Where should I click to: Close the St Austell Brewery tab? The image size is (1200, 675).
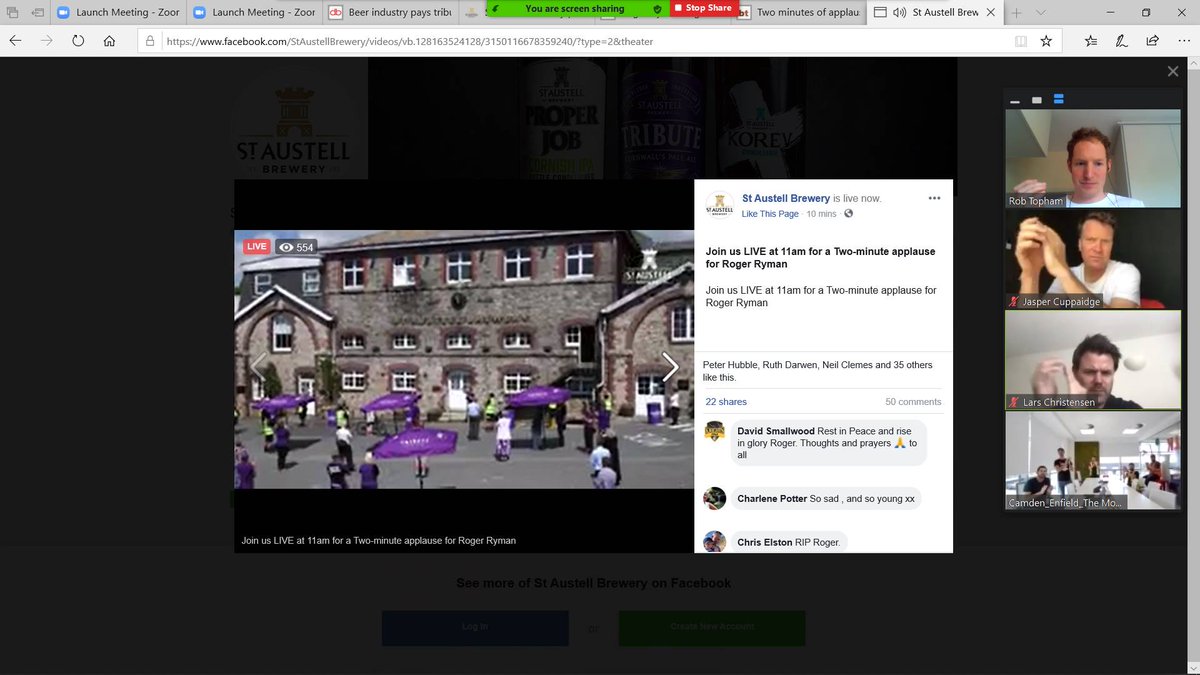(993, 12)
